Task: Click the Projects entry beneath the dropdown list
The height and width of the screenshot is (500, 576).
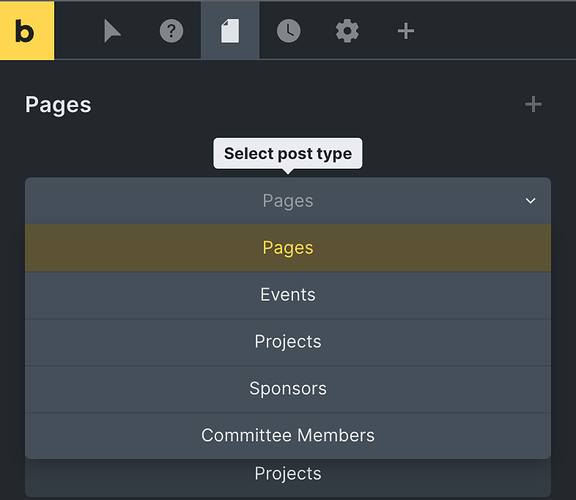Action: click(x=288, y=474)
